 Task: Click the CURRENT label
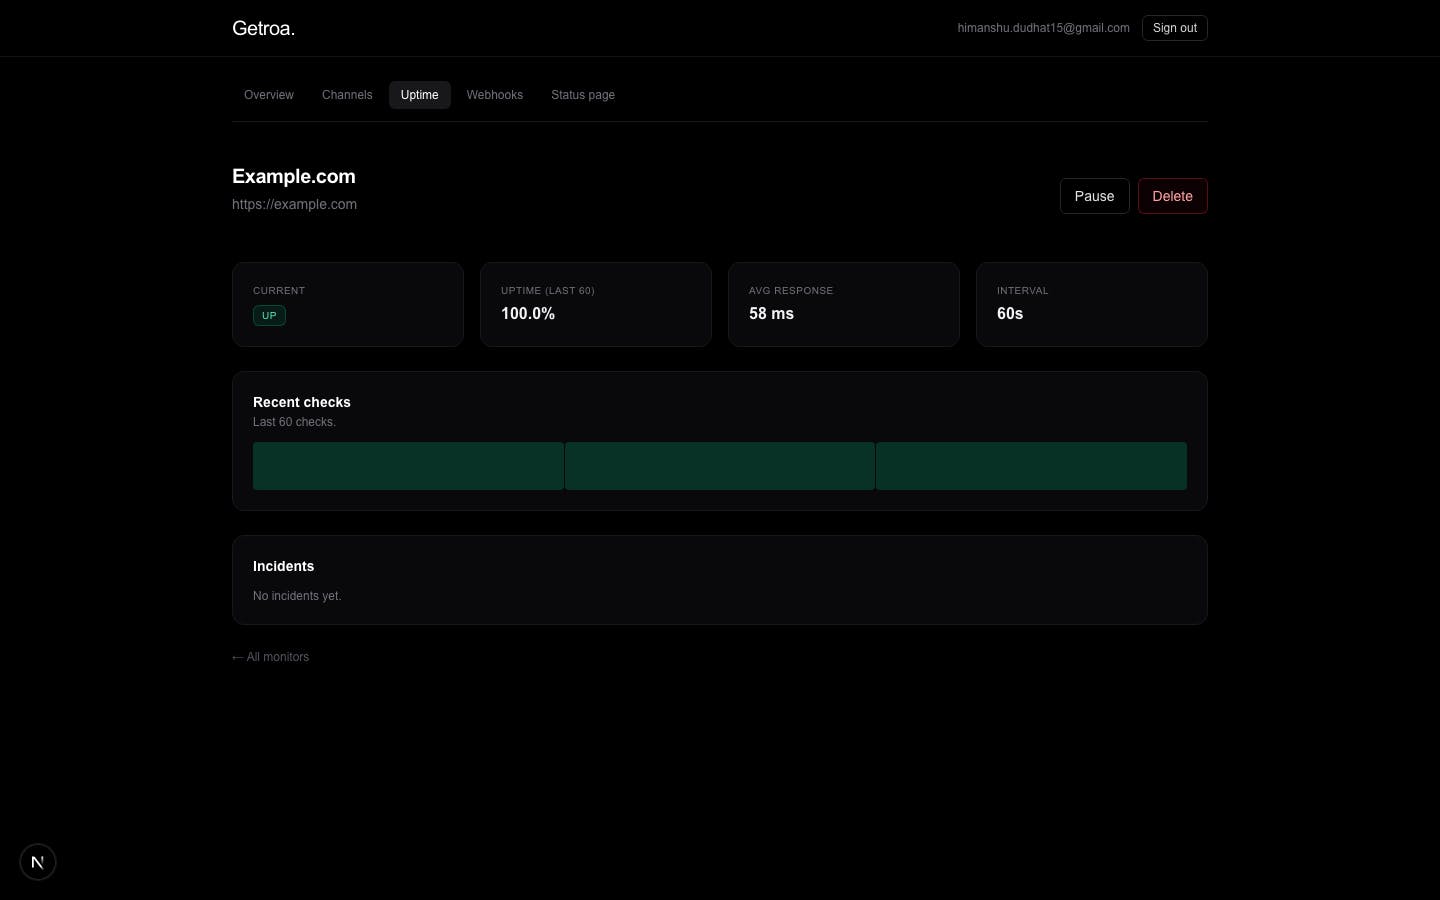click(x=279, y=291)
